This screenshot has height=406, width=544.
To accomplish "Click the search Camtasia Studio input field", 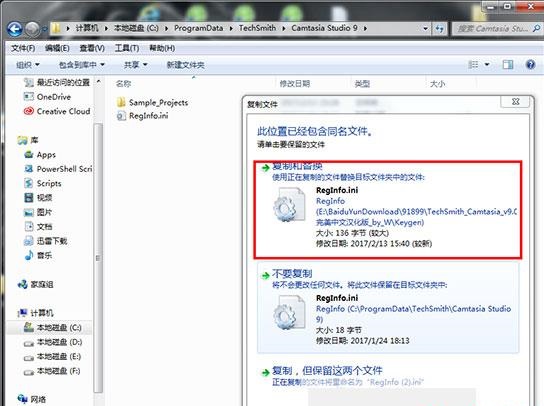I will (493, 28).
